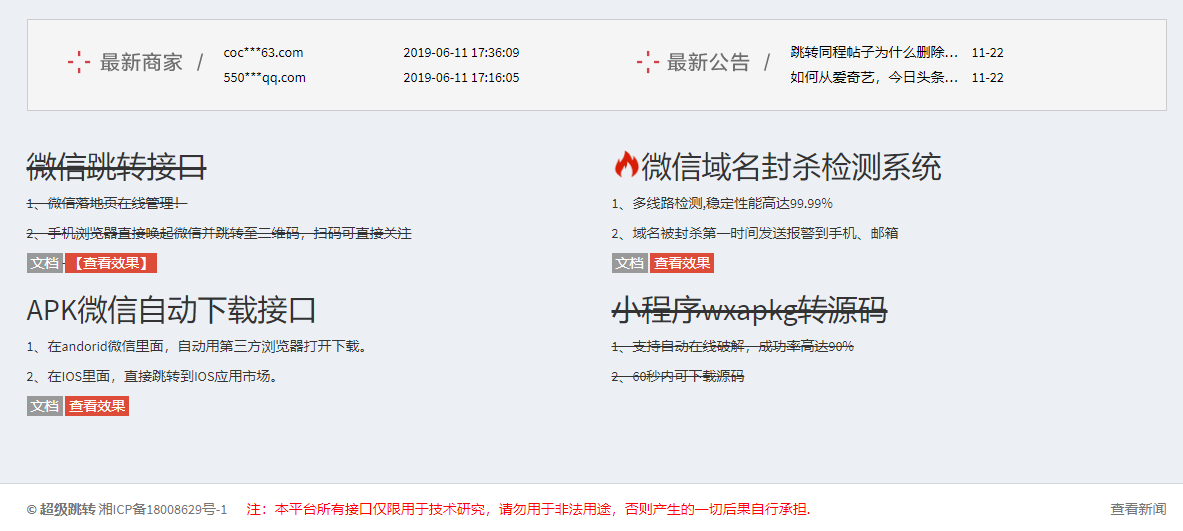
Task: Select the 小程序wxapkg转源码 heading
Action: coord(749,310)
